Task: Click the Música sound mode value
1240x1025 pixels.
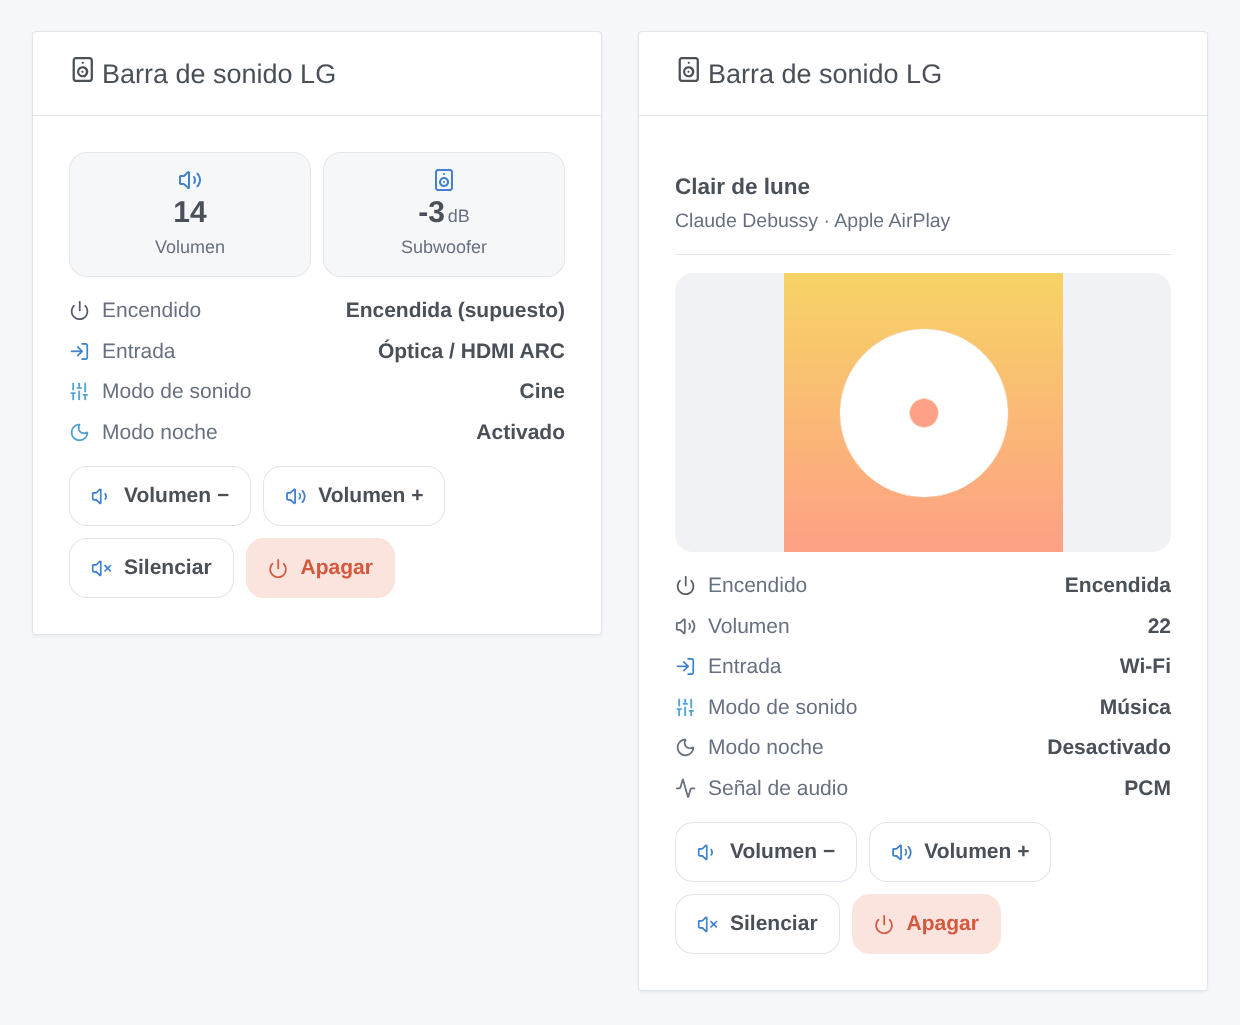Action: pyautogui.click(x=1135, y=707)
